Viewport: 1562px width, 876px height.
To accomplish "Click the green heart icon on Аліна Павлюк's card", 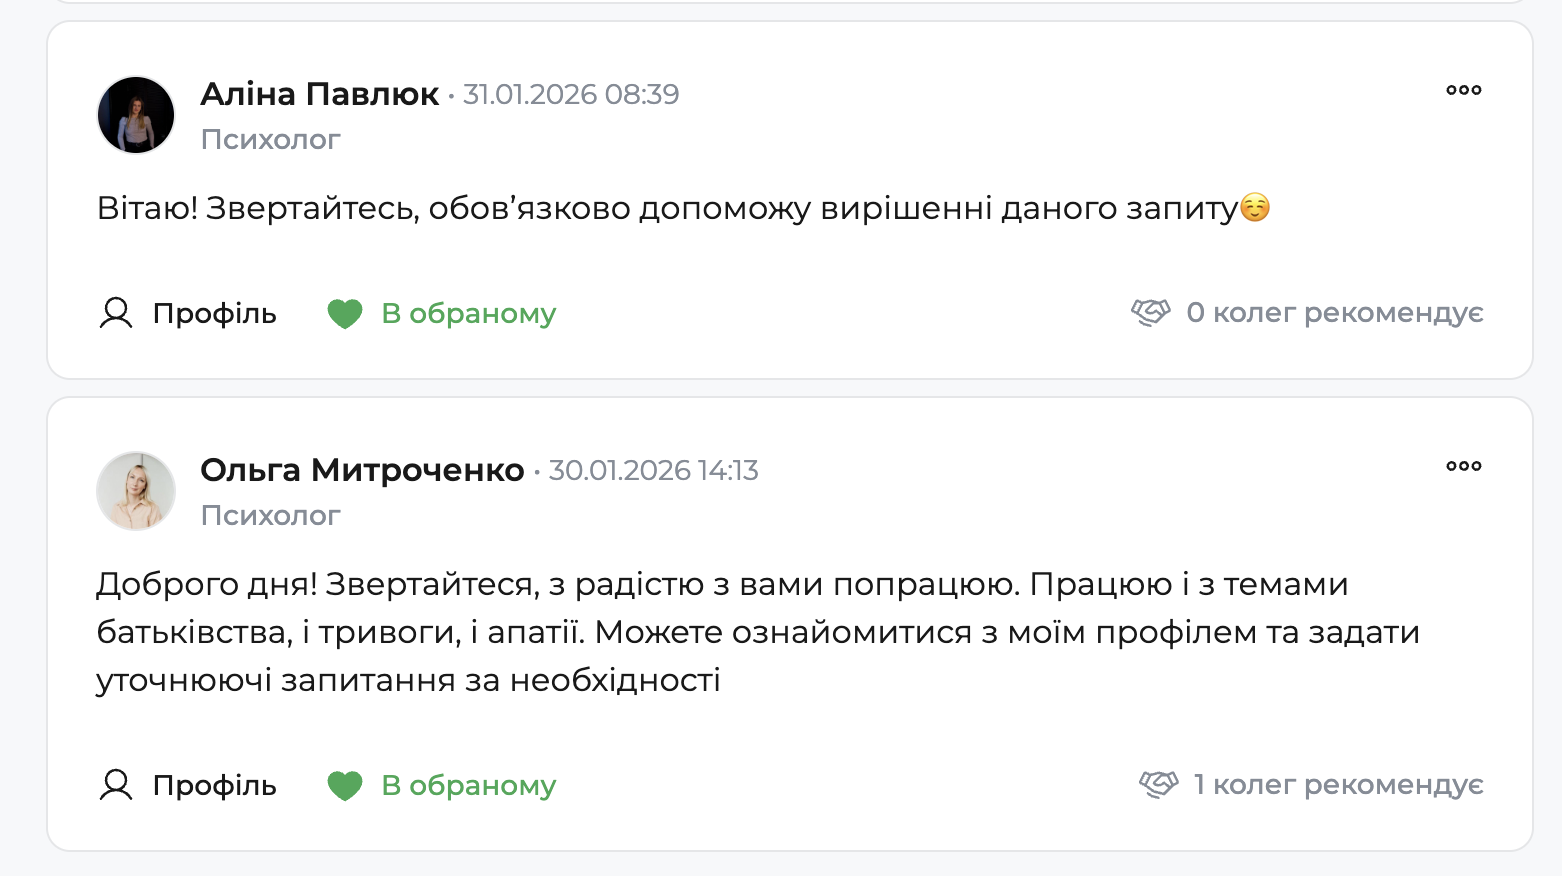I will 344,313.
